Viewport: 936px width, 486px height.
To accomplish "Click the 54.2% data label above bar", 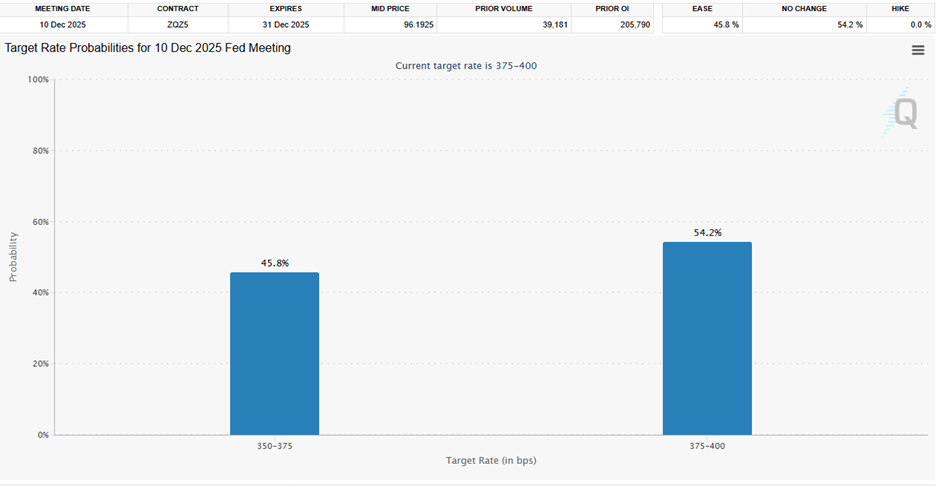I will (707, 233).
